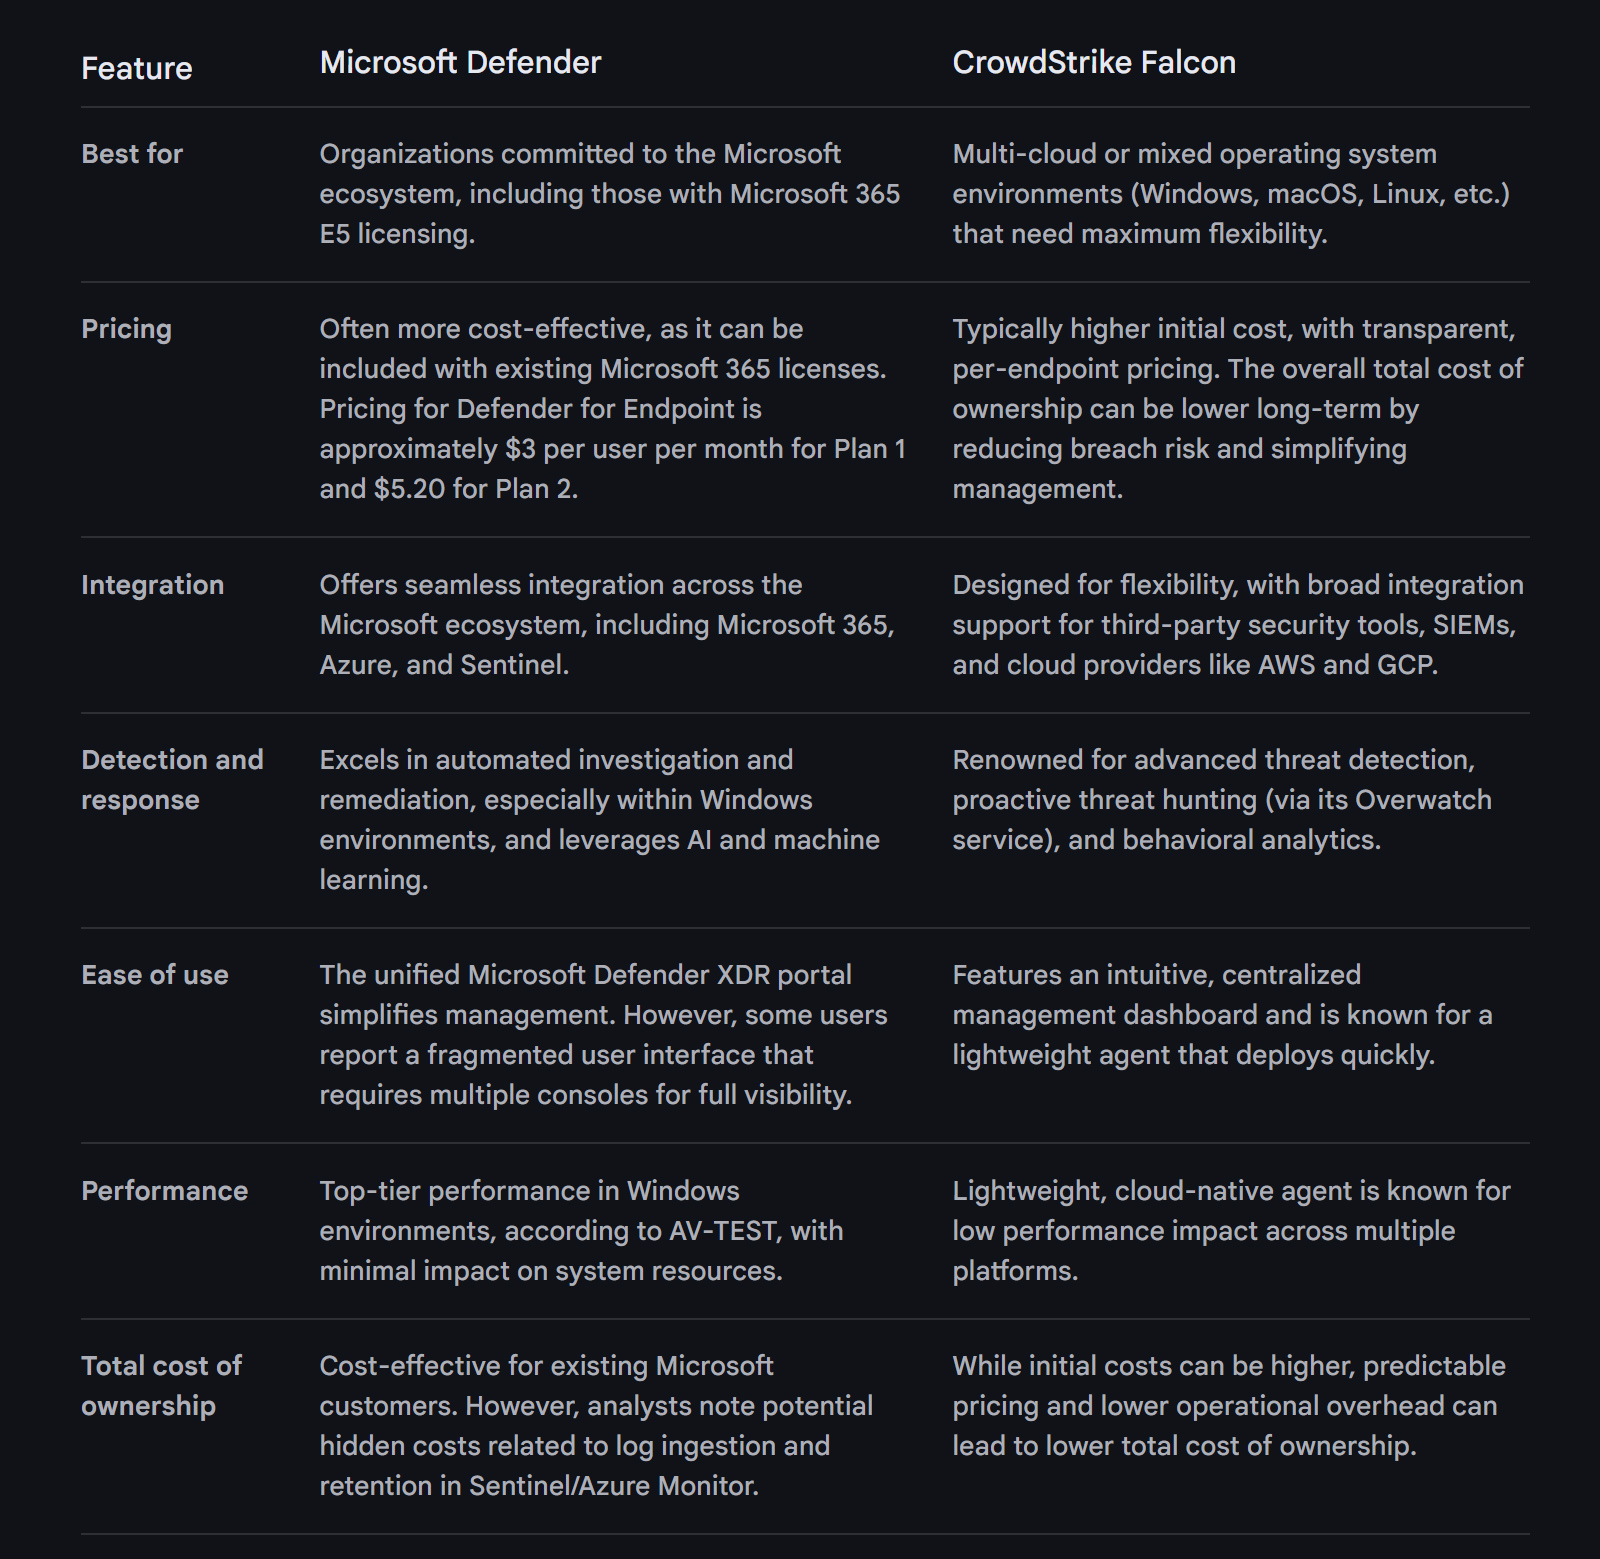Click the Total cost of ownership label
1600x1559 pixels.
pyautogui.click(x=161, y=1386)
